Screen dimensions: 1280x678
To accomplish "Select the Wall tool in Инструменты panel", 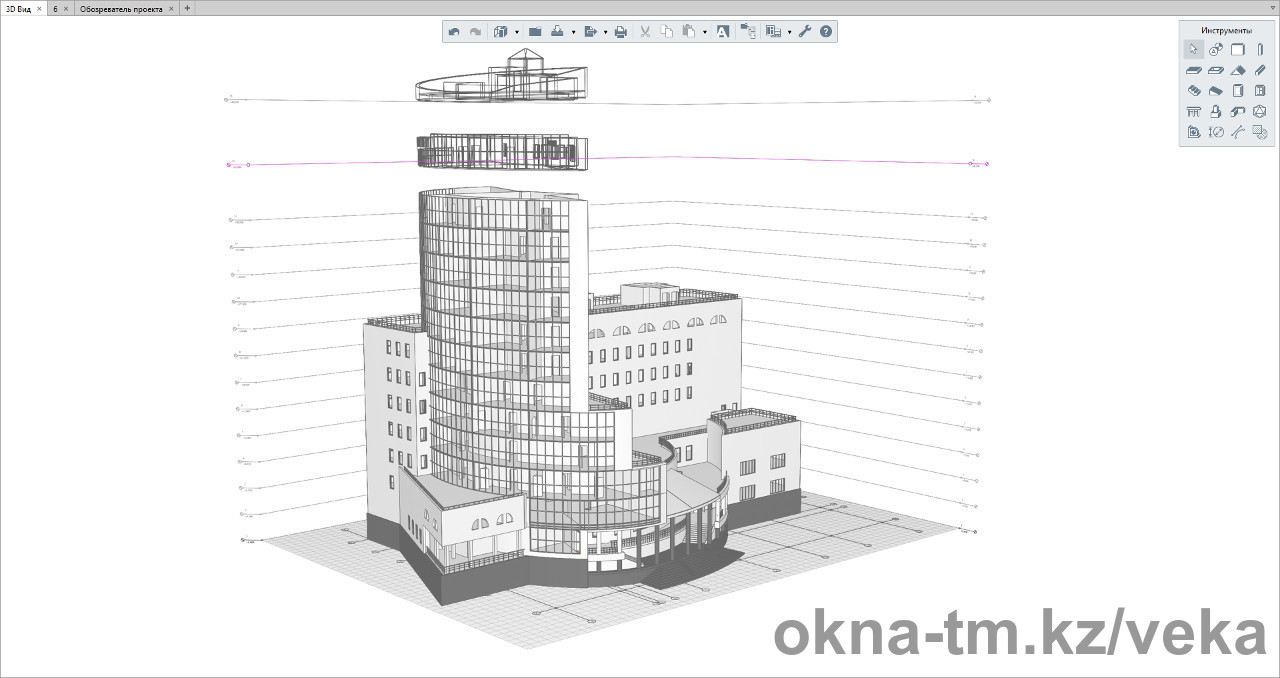I will pyautogui.click(x=1237, y=48).
